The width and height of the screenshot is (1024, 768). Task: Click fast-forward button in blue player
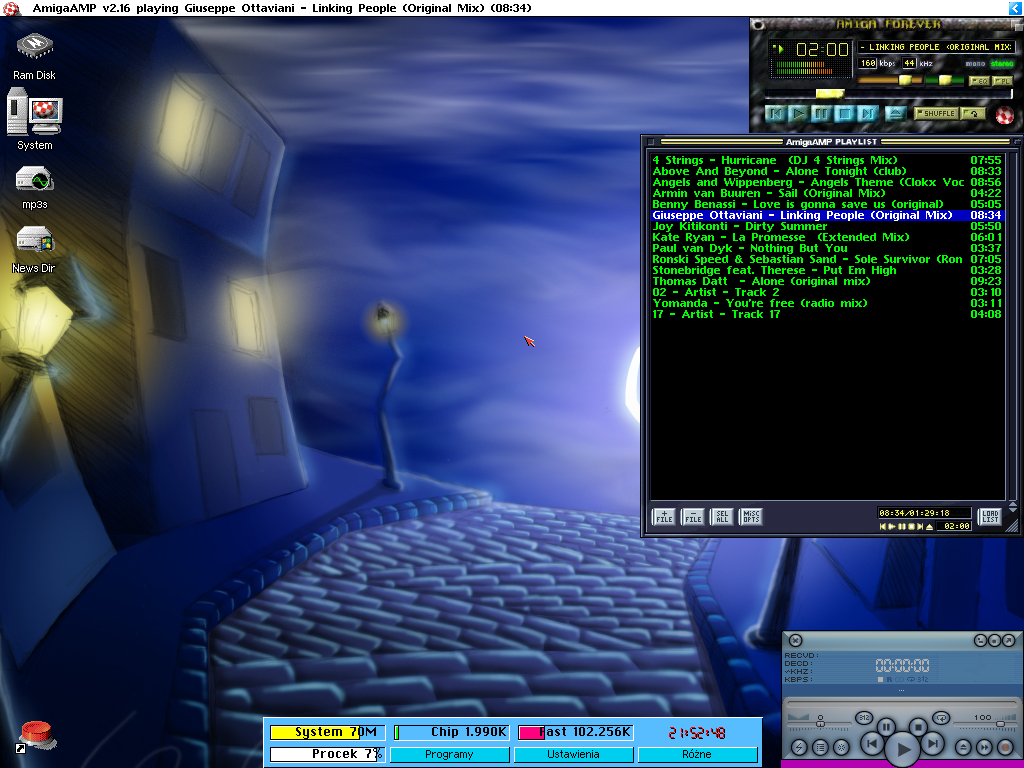[984, 747]
